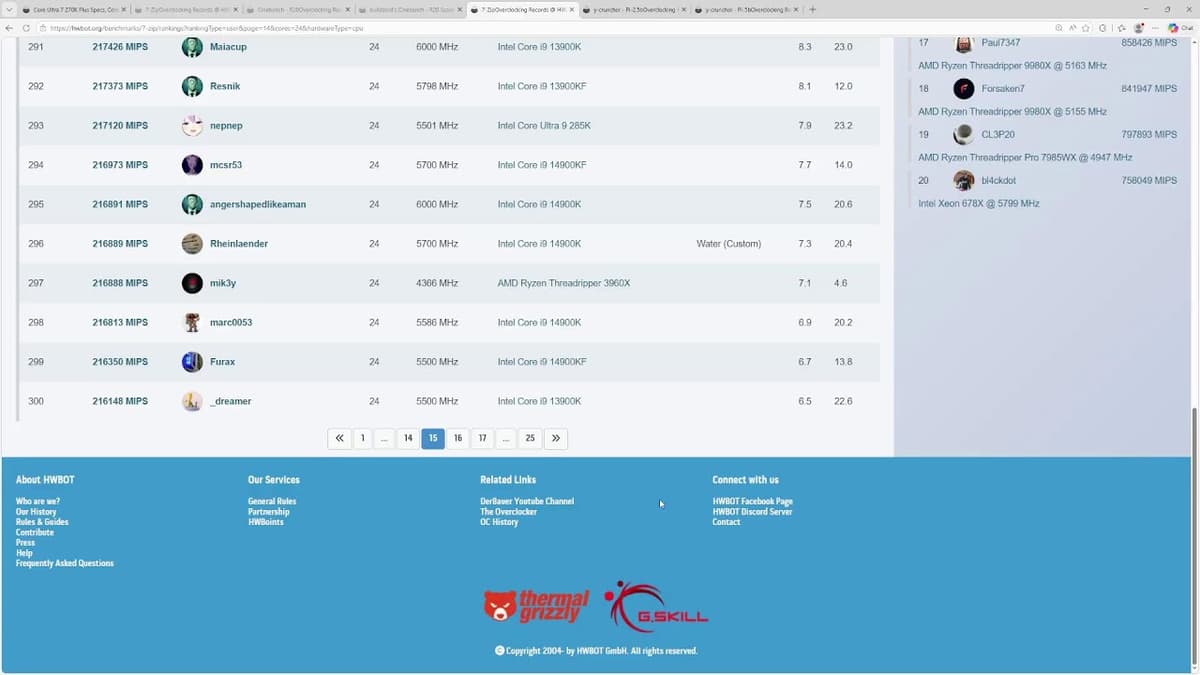Open General Rules footer link

[272, 502]
